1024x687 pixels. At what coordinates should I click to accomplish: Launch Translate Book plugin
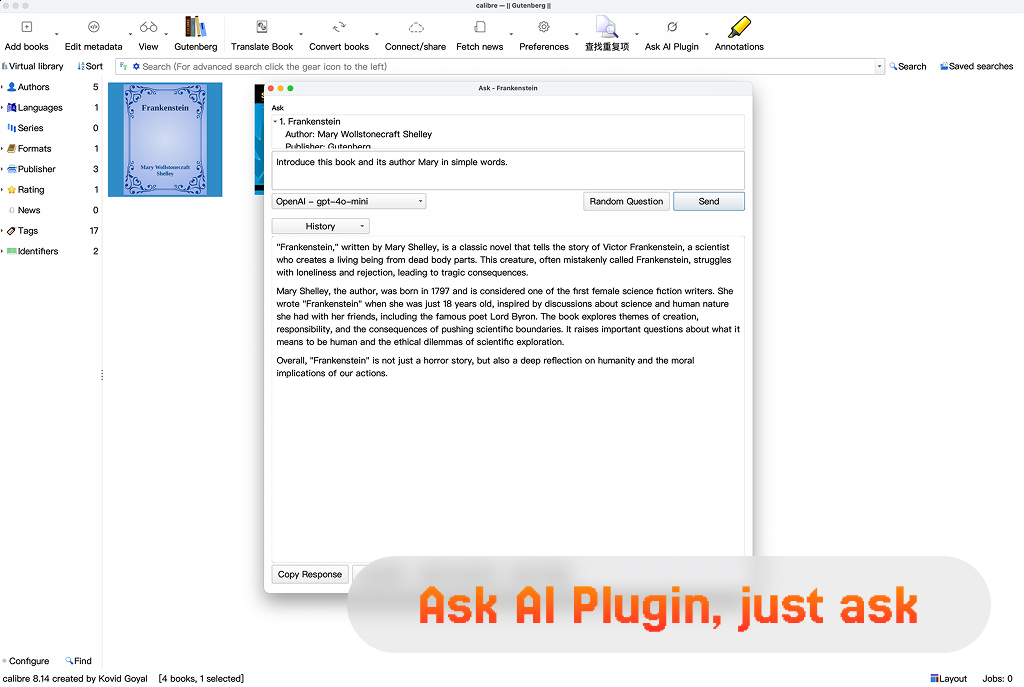click(x=262, y=27)
